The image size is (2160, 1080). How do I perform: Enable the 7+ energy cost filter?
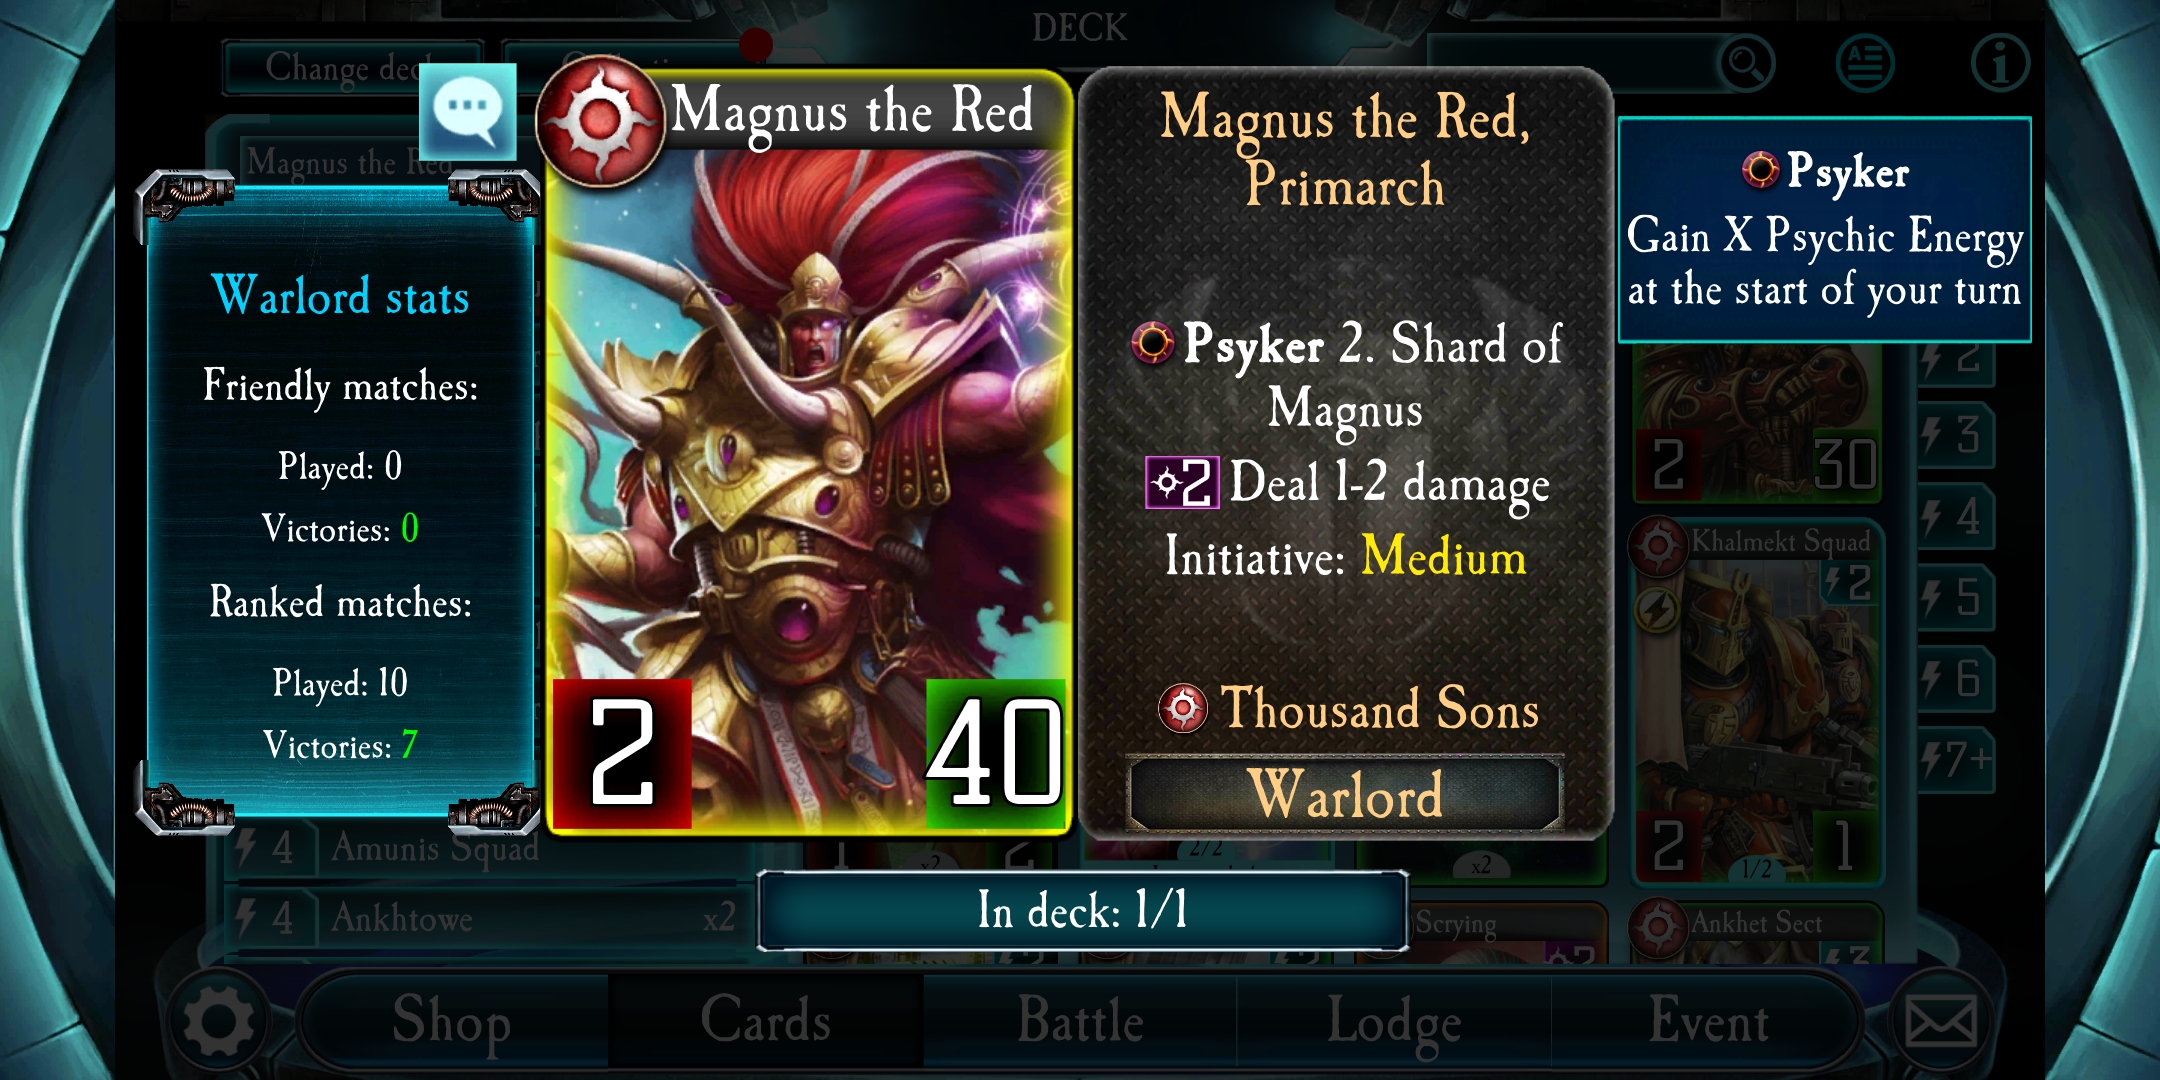(x=1955, y=760)
